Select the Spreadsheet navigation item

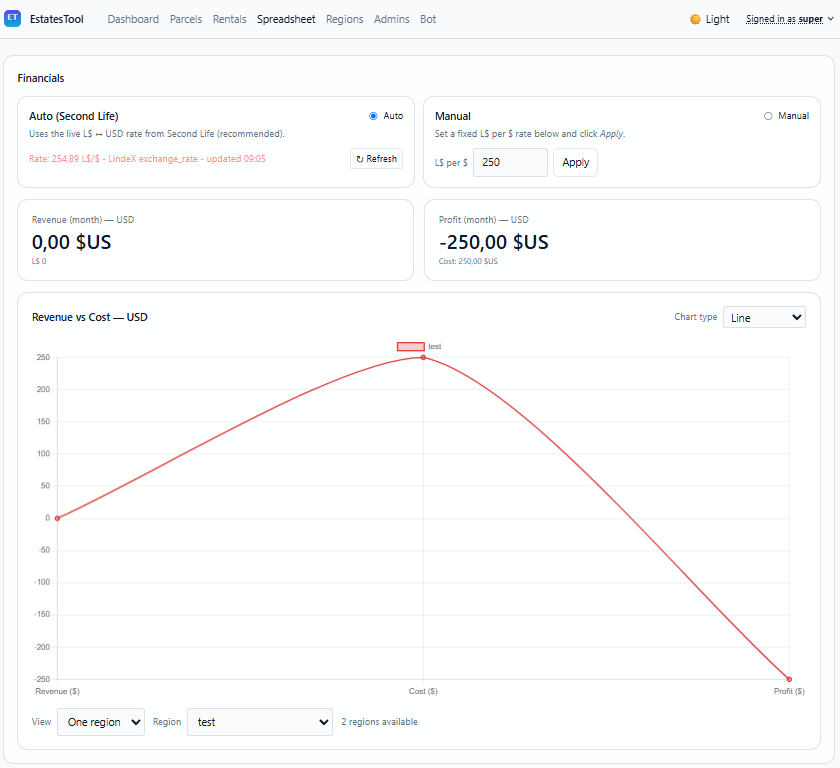click(x=286, y=18)
